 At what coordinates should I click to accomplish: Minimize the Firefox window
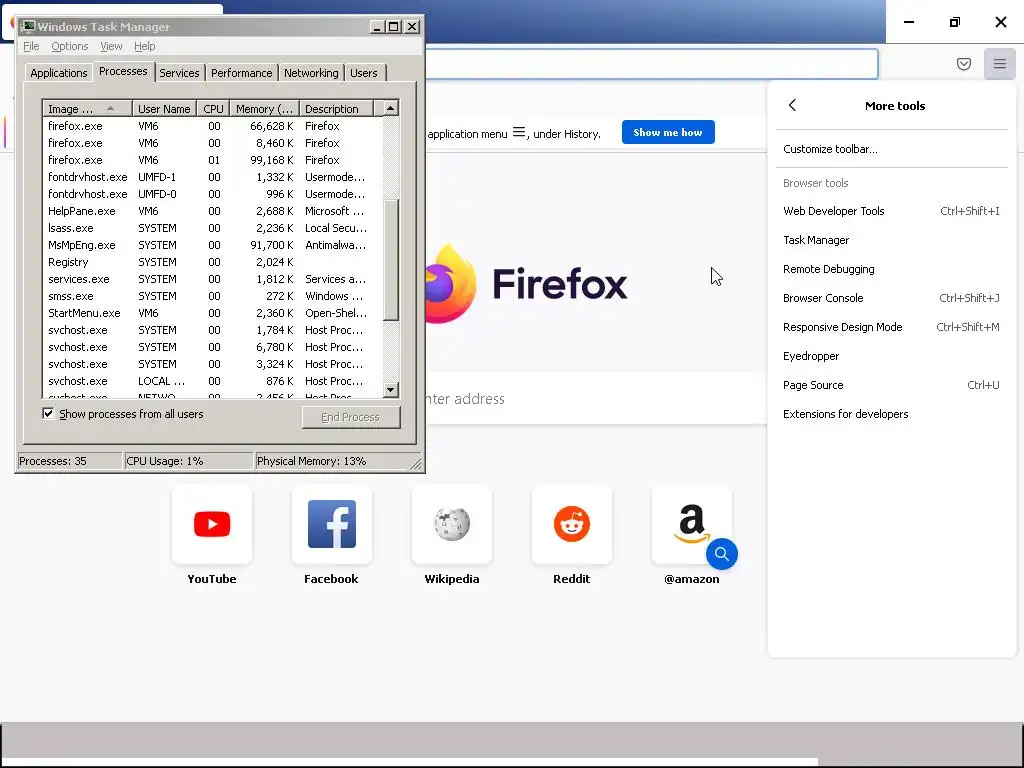pos(908,22)
